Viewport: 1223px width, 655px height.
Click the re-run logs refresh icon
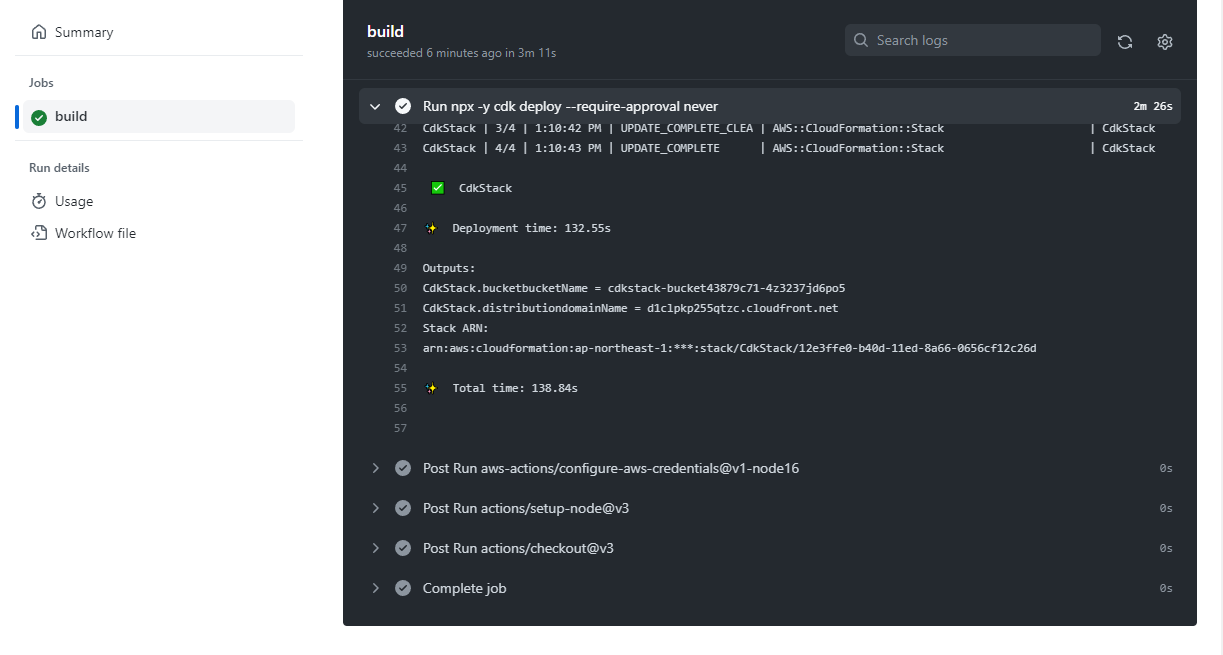tap(1124, 41)
